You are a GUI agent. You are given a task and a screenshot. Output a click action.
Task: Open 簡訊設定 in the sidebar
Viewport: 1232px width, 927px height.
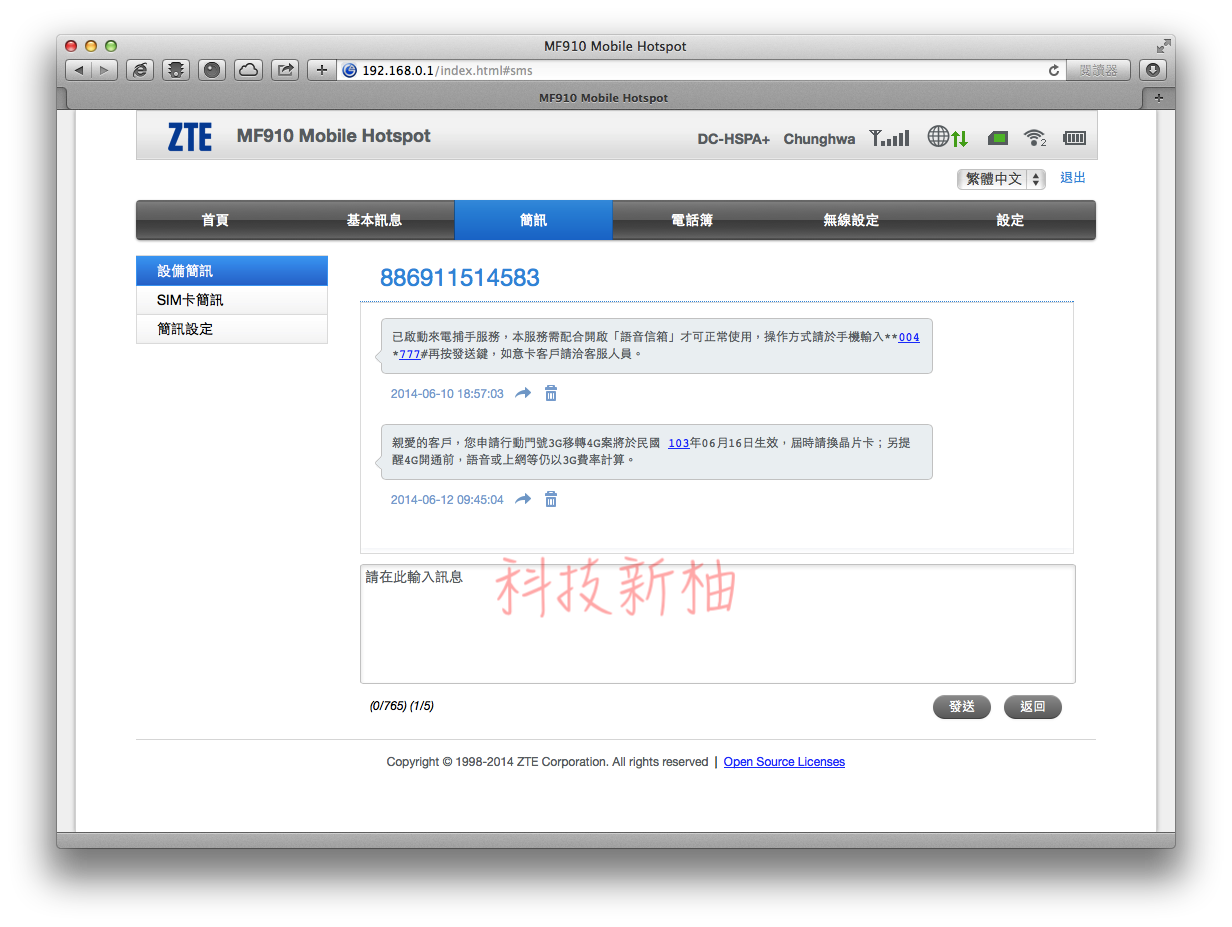coord(232,329)
